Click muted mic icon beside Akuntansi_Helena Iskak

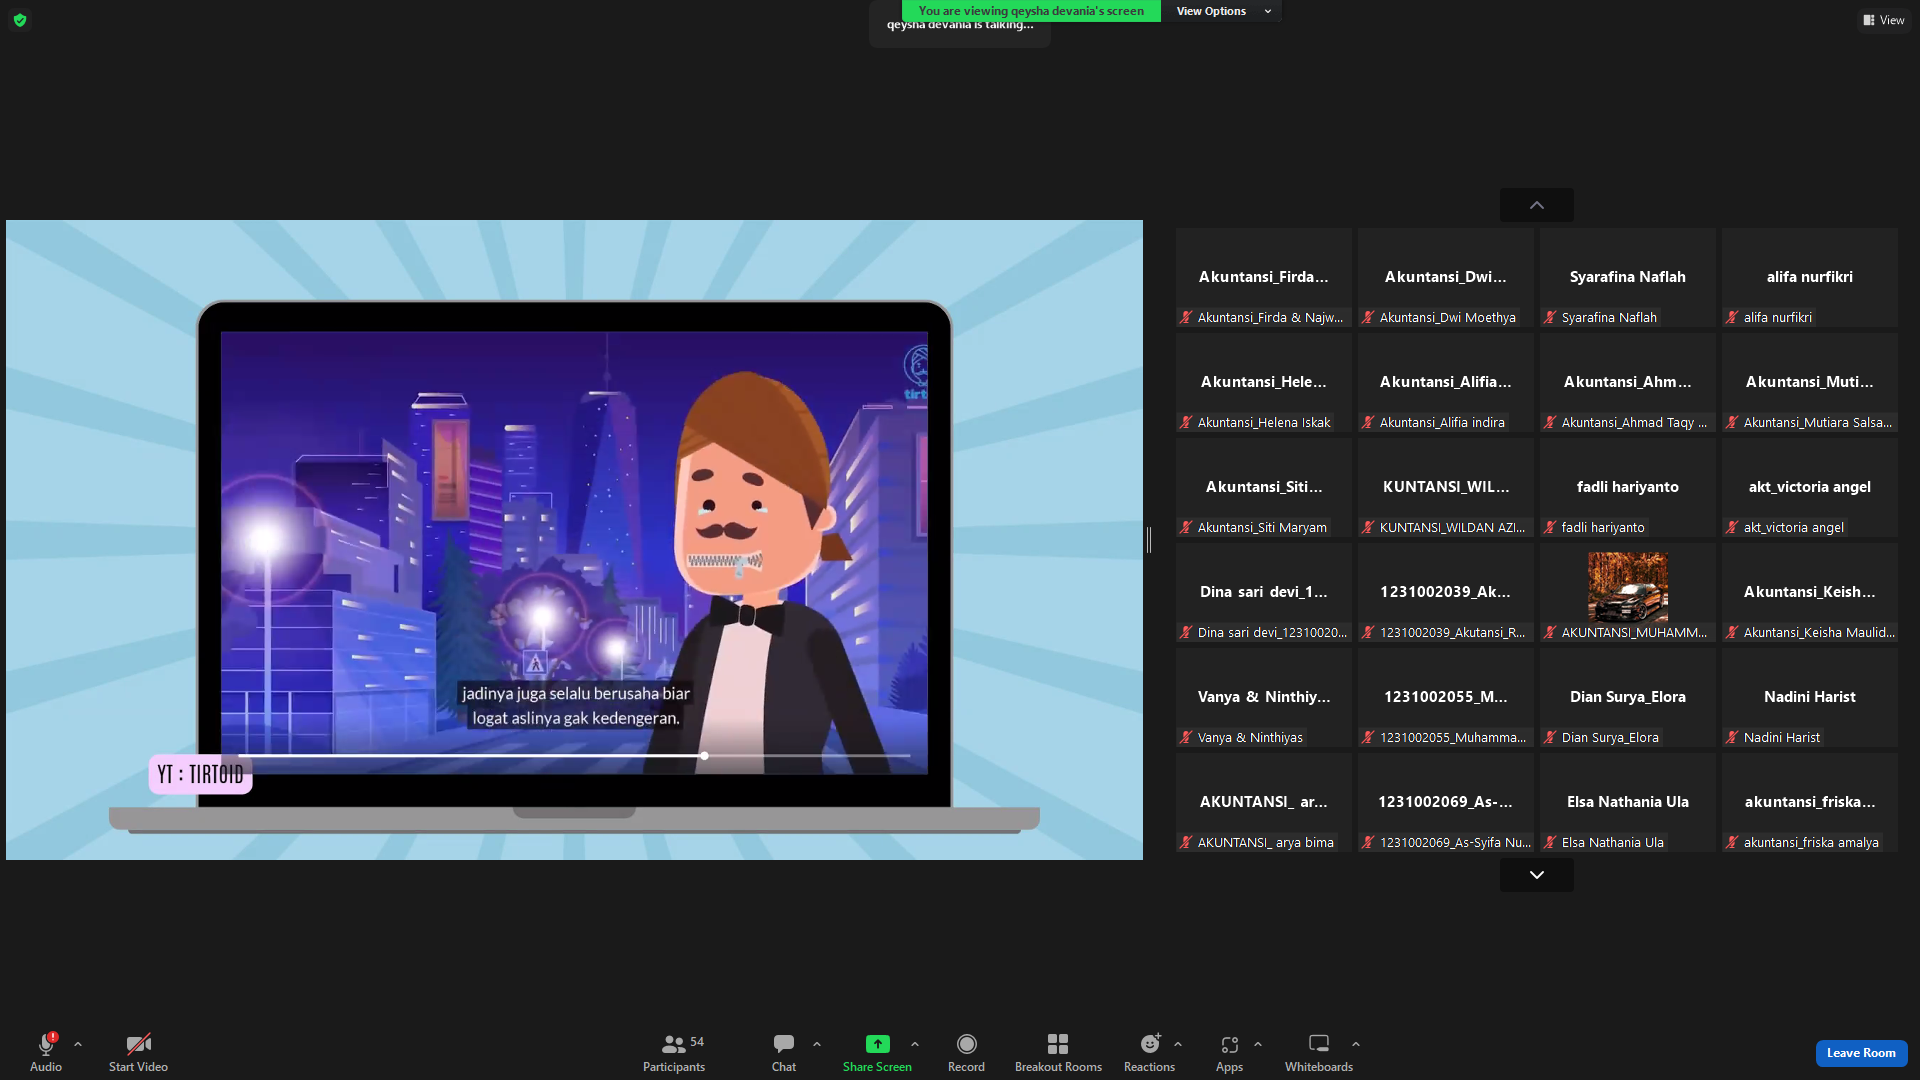pos(1186,422)
